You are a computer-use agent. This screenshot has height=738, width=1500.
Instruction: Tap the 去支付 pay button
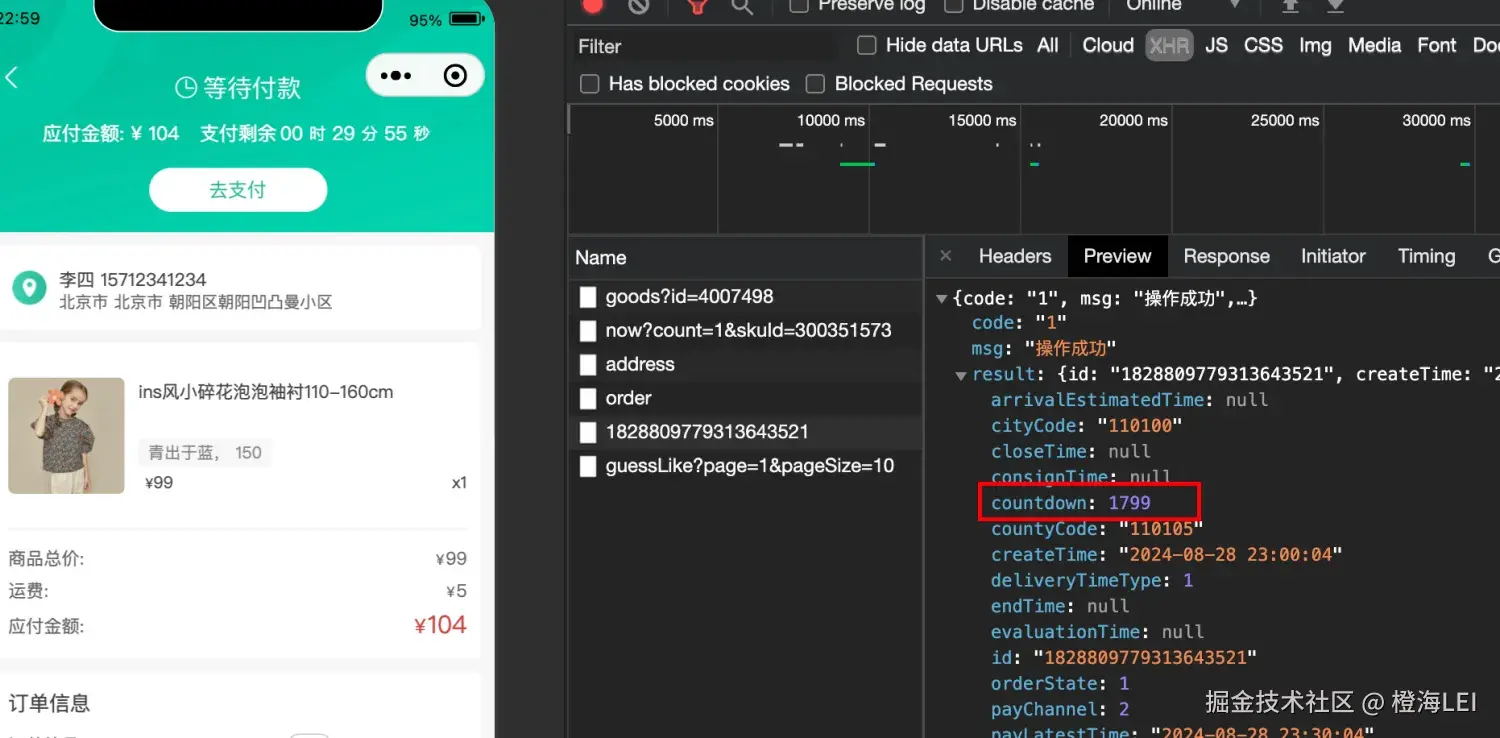click(x=238, y=190)
